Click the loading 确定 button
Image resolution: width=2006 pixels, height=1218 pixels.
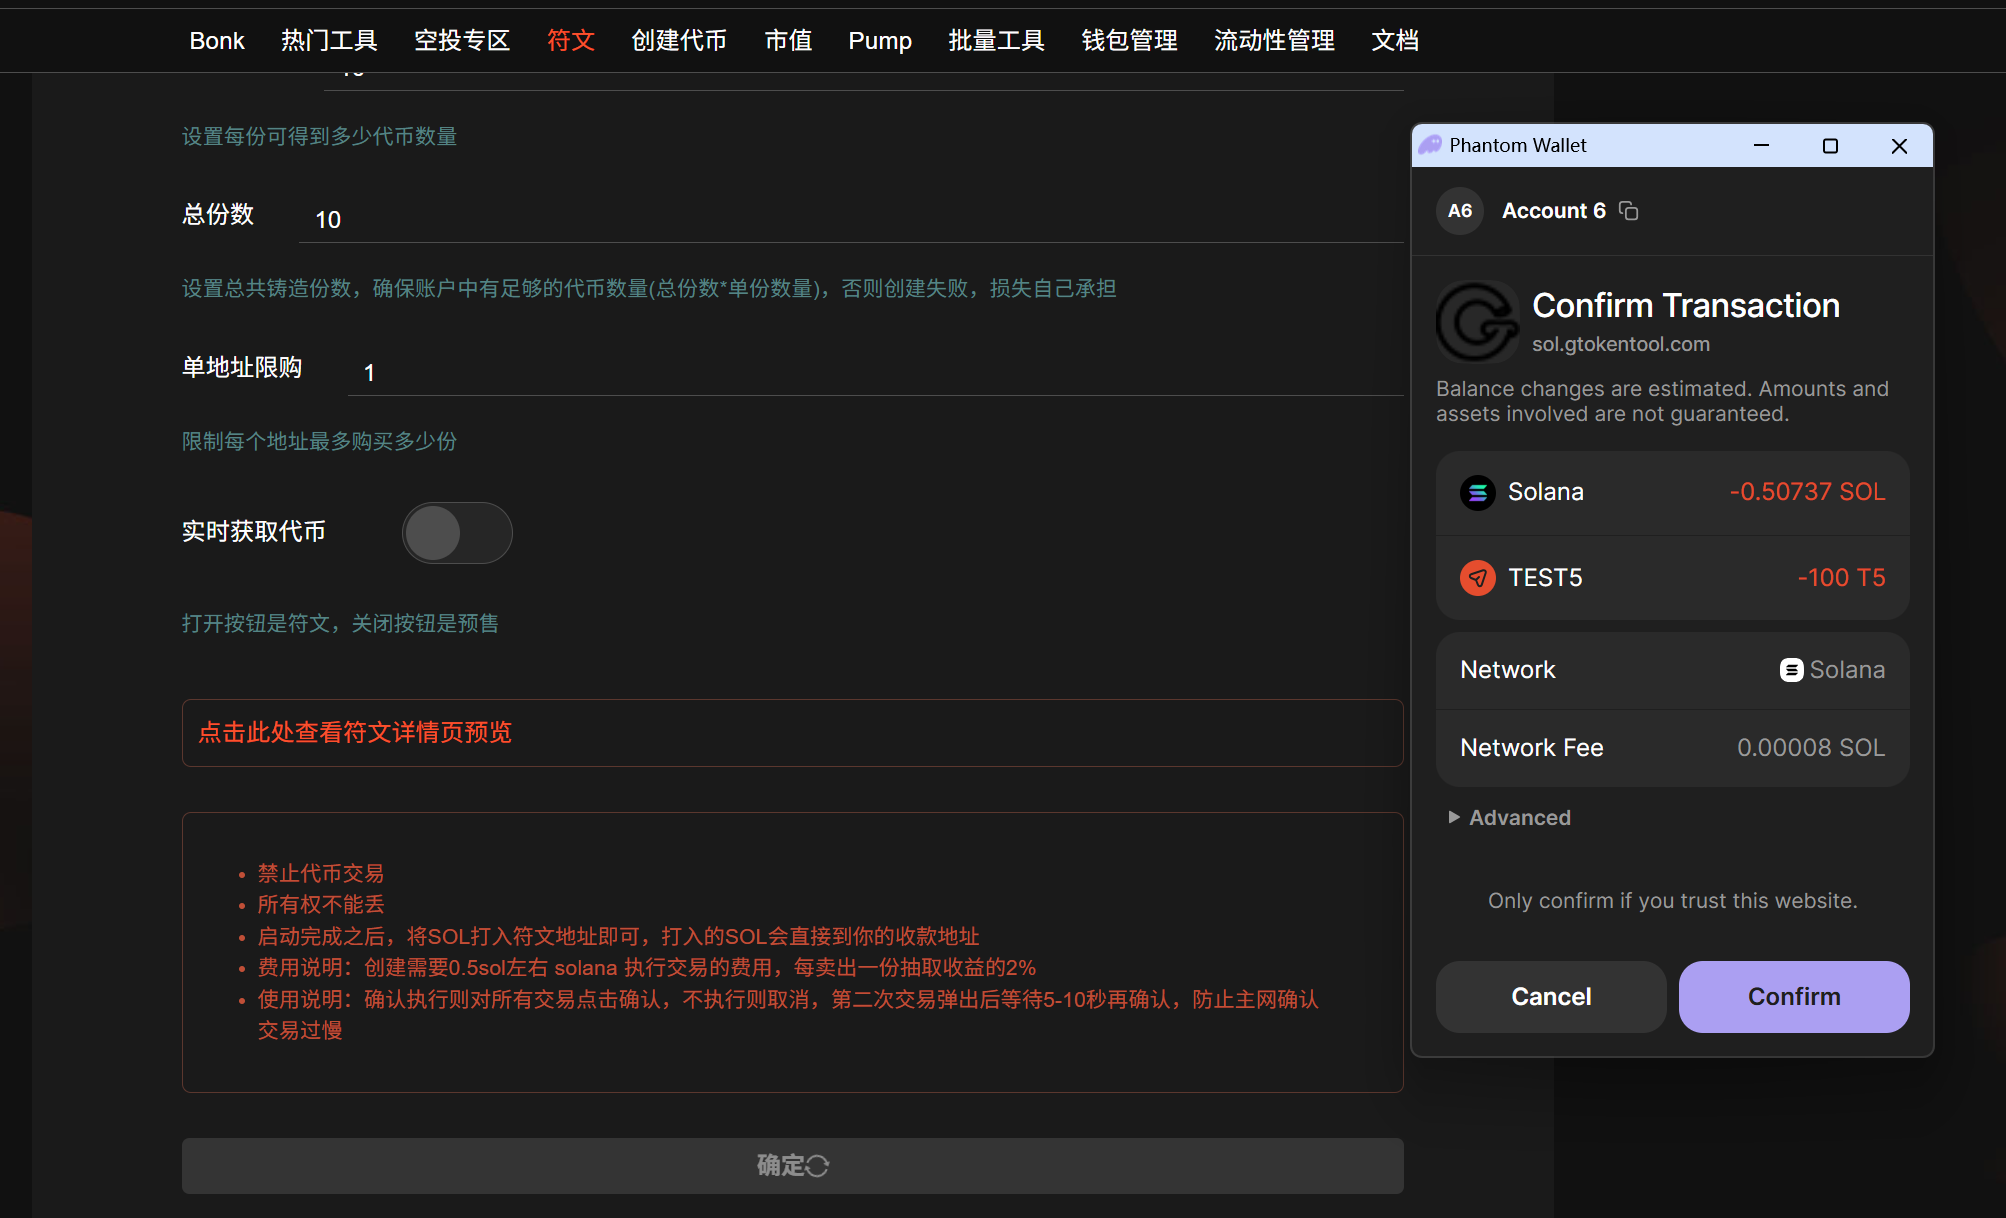(x=792, y=1166)
